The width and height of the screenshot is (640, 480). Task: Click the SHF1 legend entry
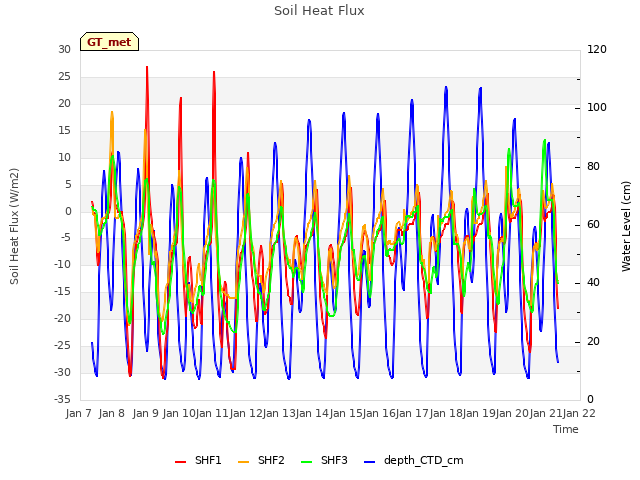click(x=198, y=461)
